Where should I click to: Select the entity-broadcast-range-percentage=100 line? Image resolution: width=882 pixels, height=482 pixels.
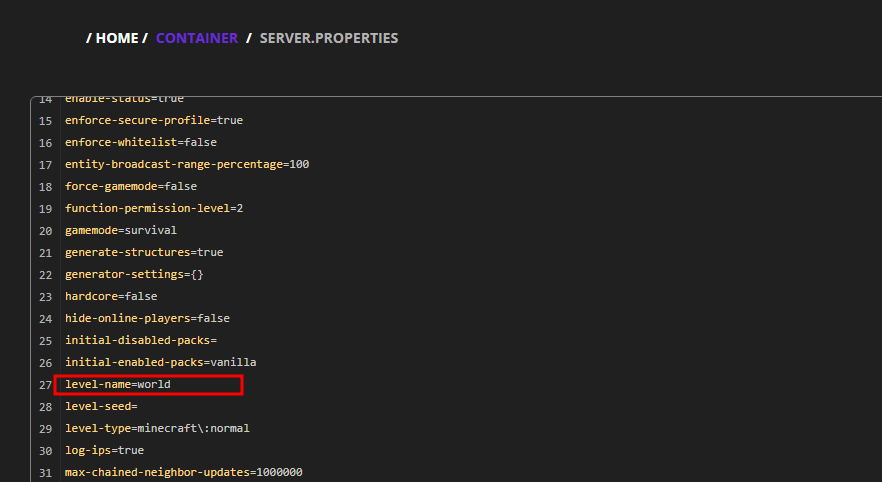(x=187, y=164)
